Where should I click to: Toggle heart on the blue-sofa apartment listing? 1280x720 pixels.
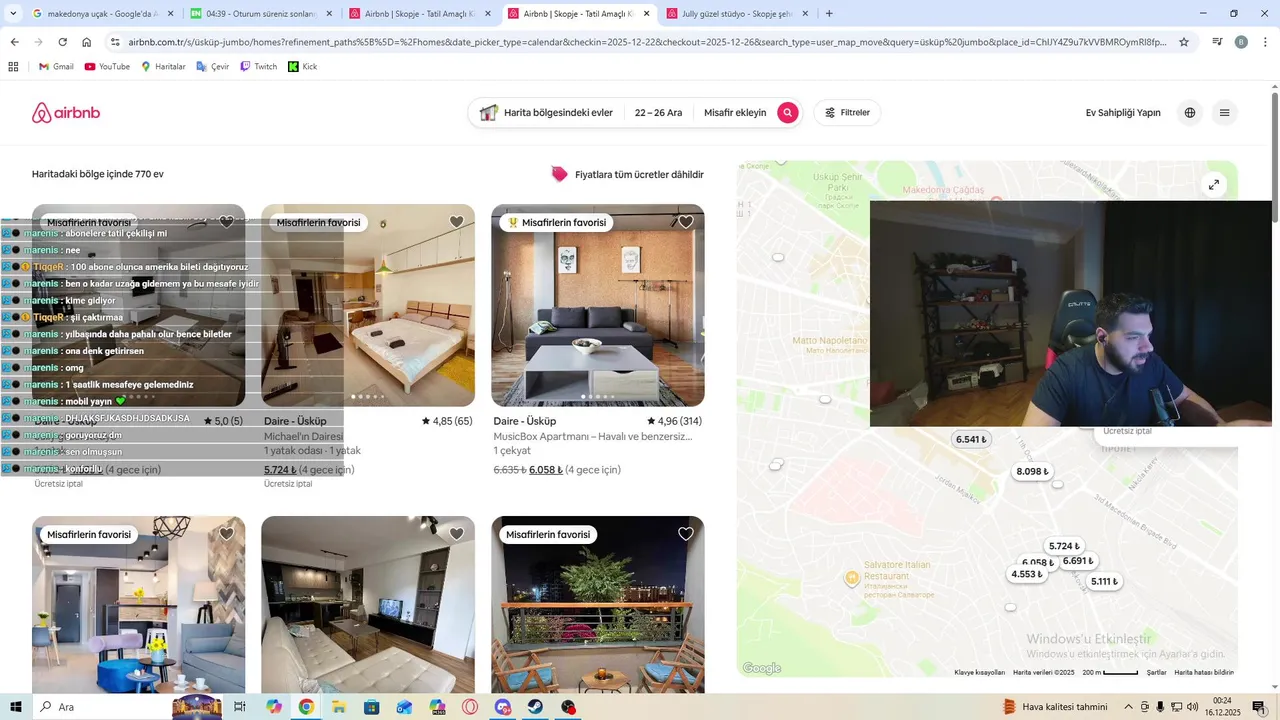(226, 534)
